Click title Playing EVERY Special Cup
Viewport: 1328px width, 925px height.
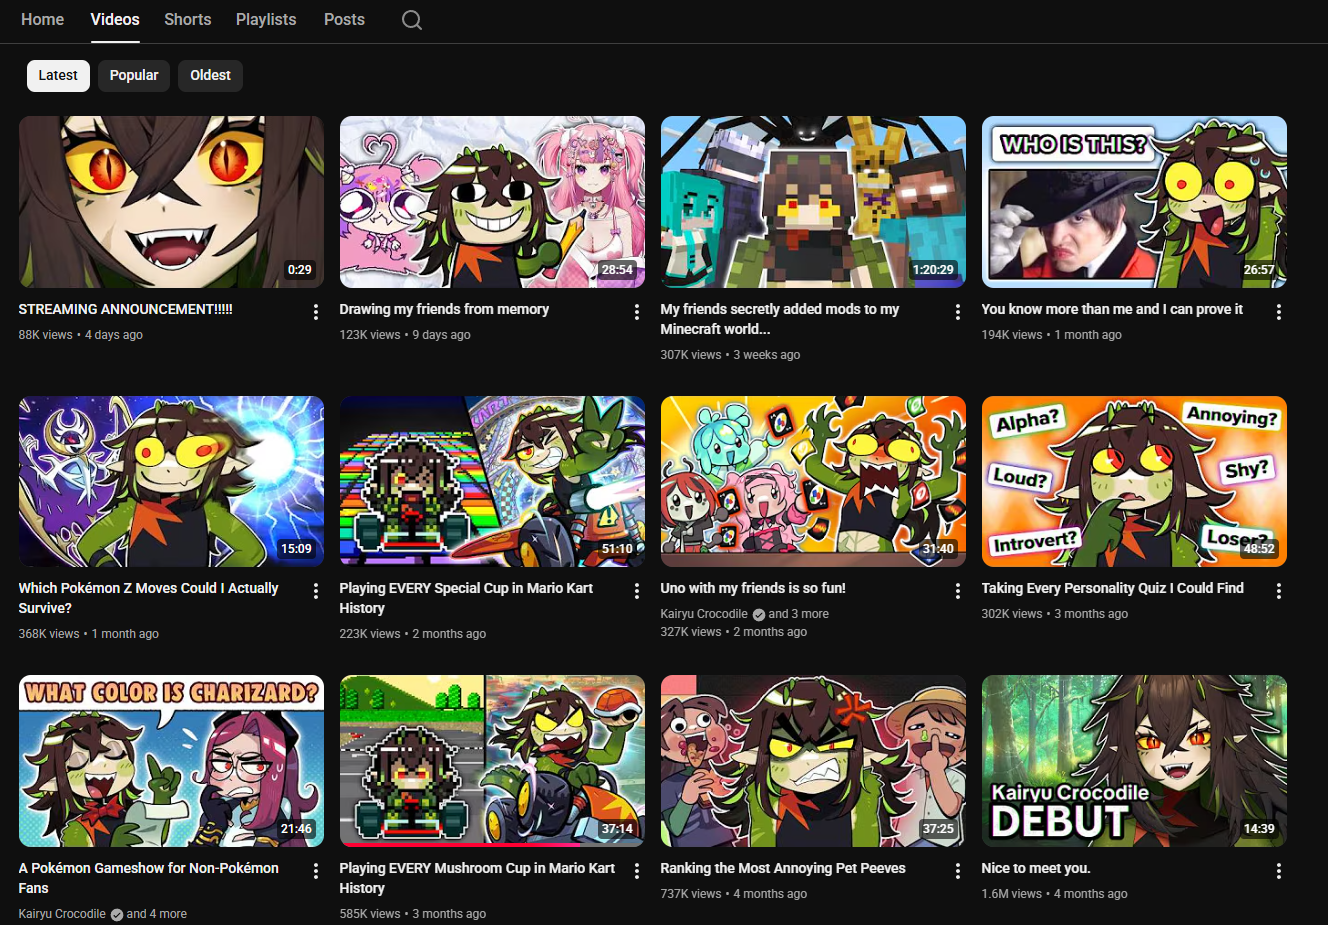click(466, 598)
